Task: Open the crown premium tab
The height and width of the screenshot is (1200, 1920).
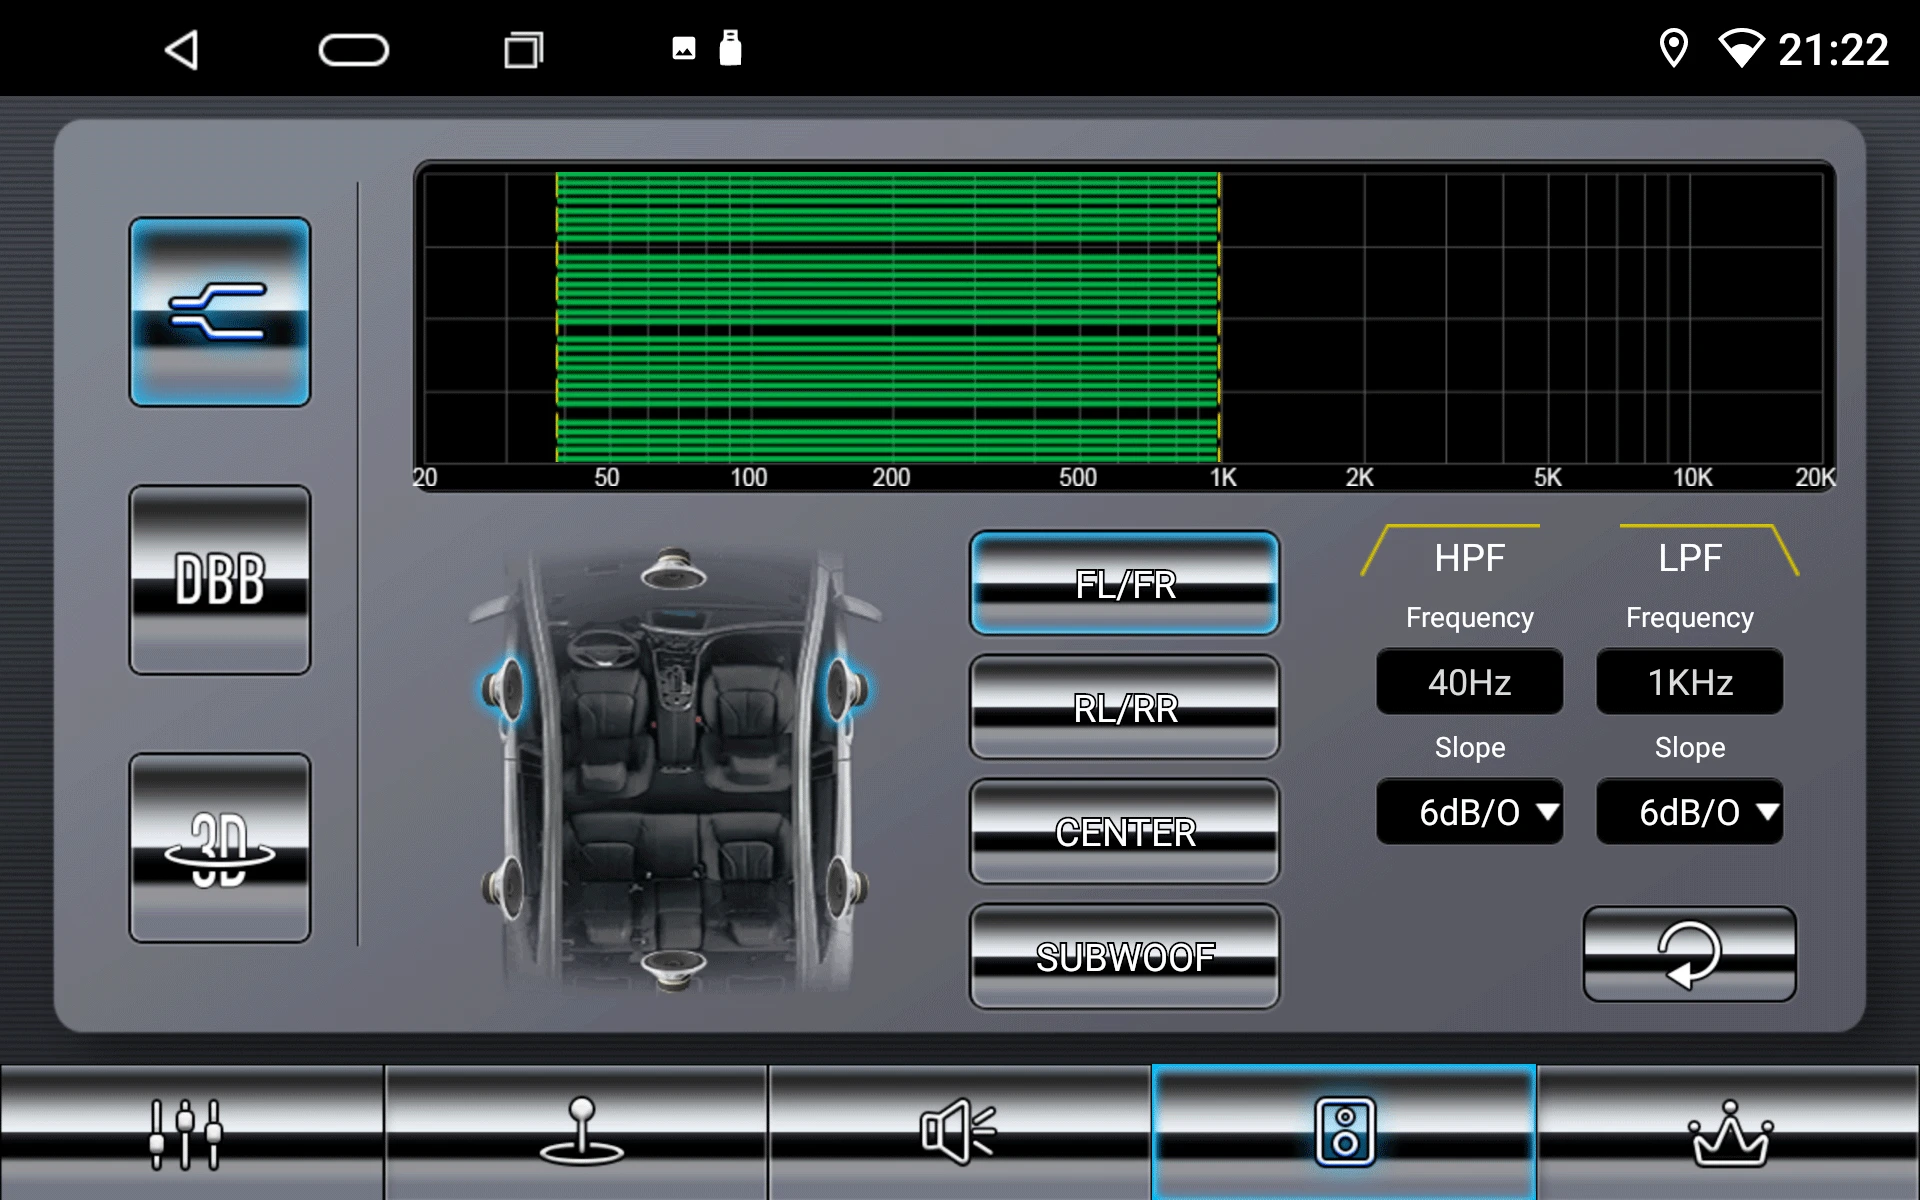Action: (x=1729, y=1133)
